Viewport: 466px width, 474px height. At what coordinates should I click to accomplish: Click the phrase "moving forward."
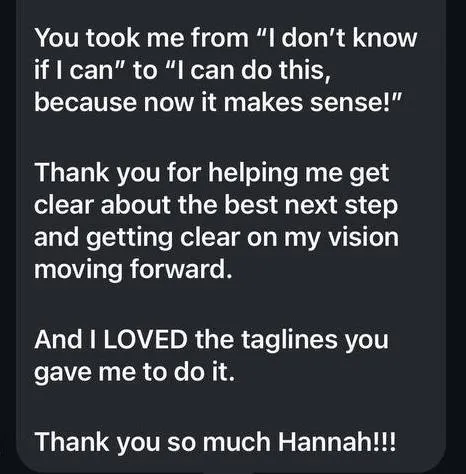(x=133, y=269)
